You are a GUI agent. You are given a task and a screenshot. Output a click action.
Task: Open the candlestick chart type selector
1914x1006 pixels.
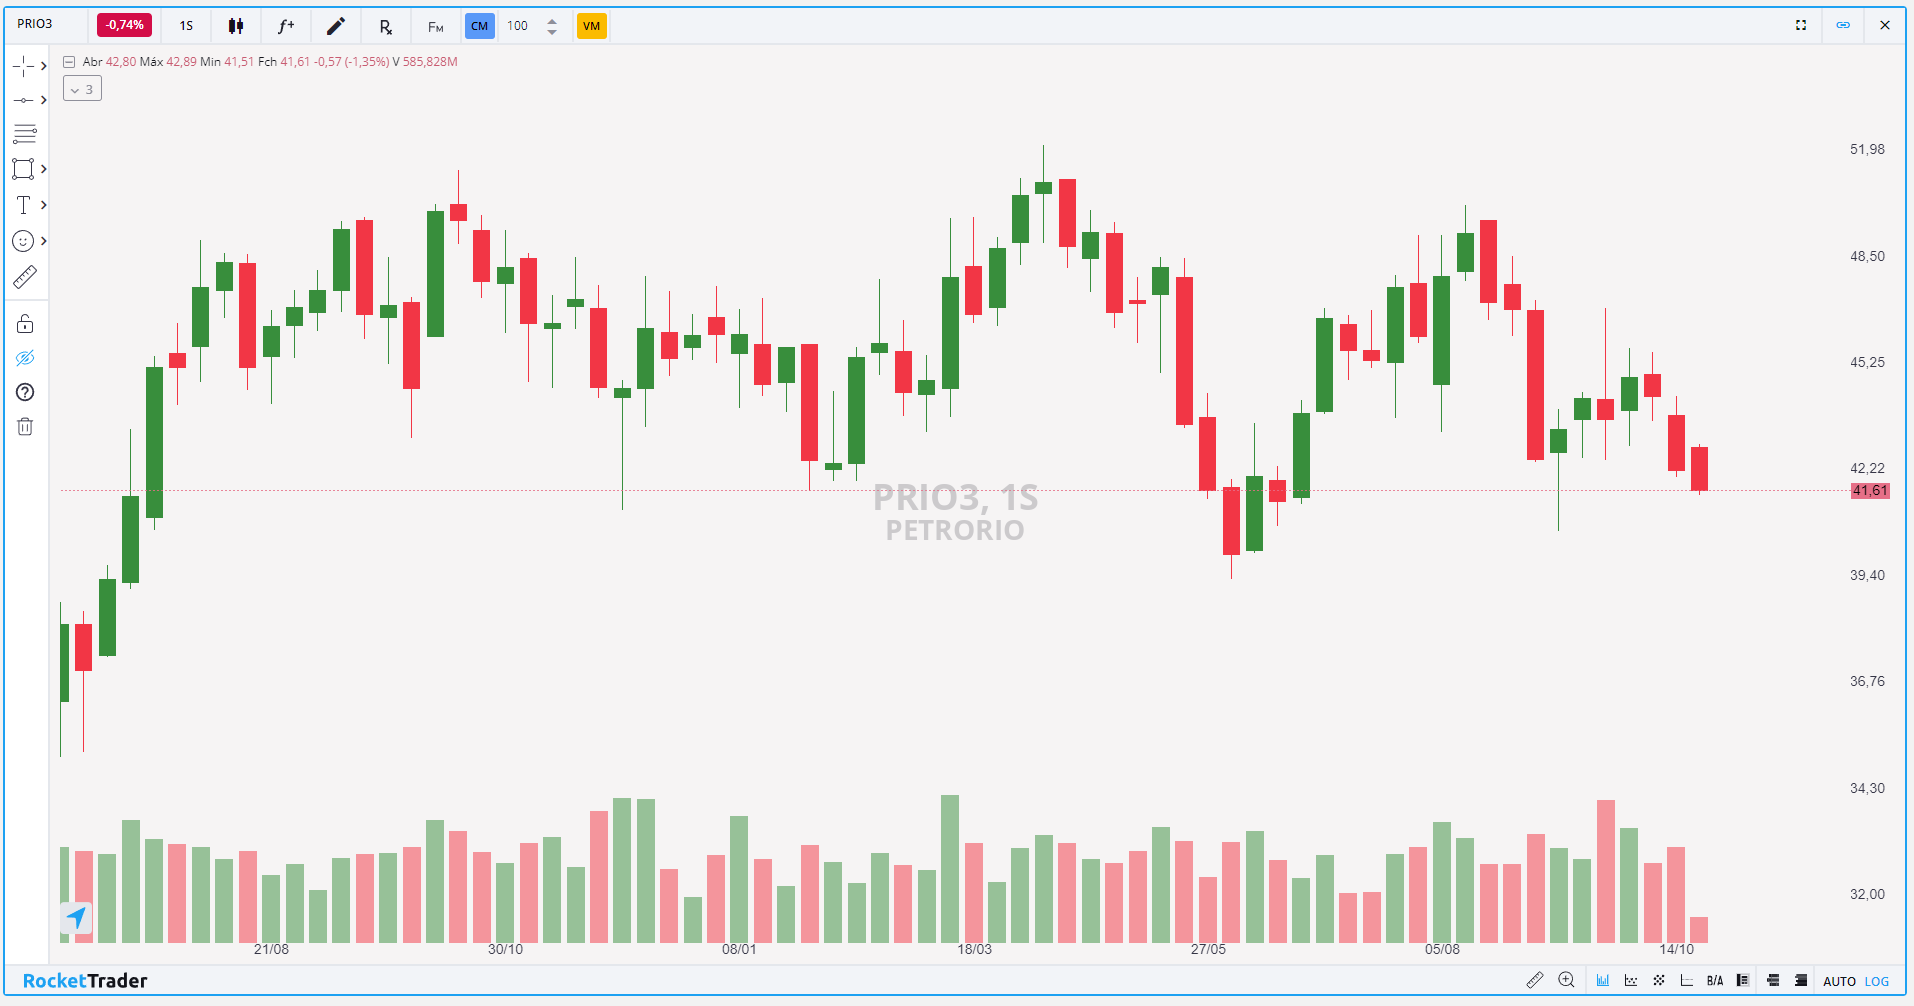click(236, 26)
